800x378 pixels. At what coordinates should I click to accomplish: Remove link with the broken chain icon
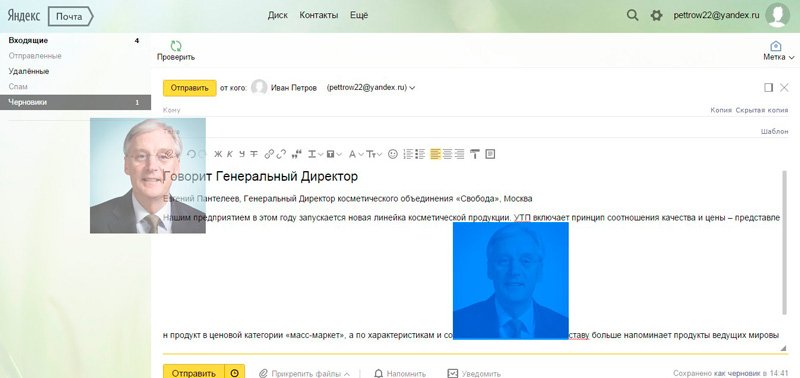click(281, 154)
